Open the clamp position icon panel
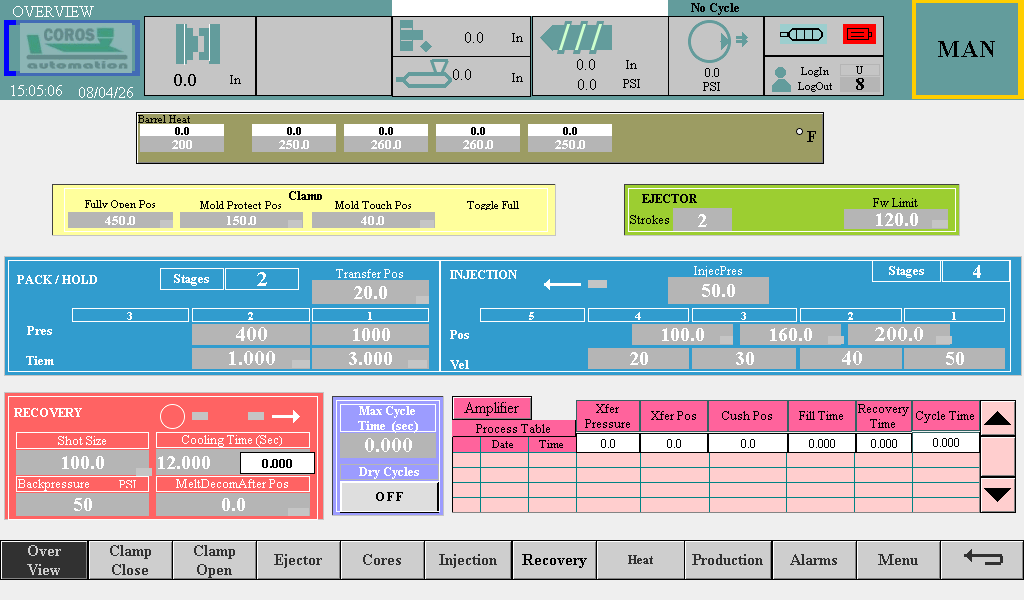The height and width of the screenshot is (600, 1024). (x=197, y=44)
